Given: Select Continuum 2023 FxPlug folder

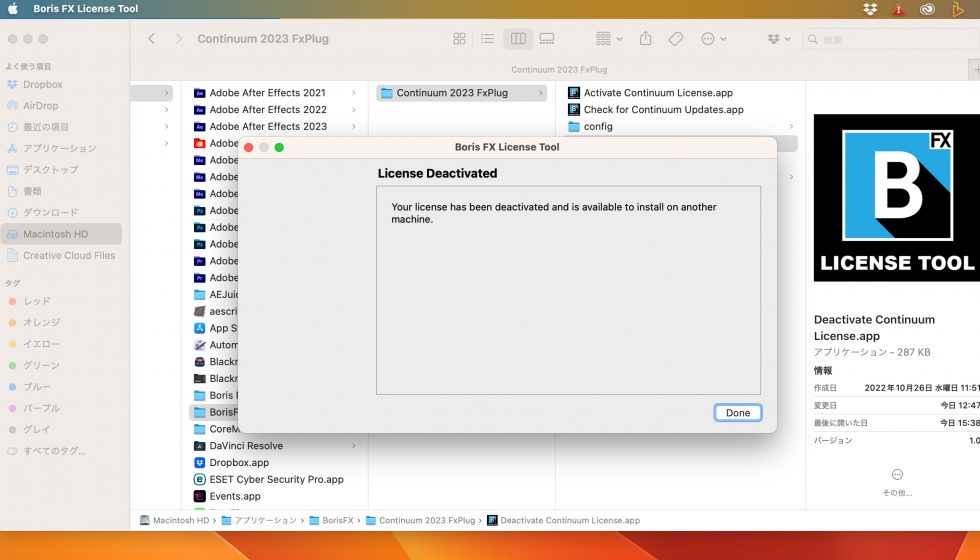Looking at the screenshot, I should pos(462,92).
